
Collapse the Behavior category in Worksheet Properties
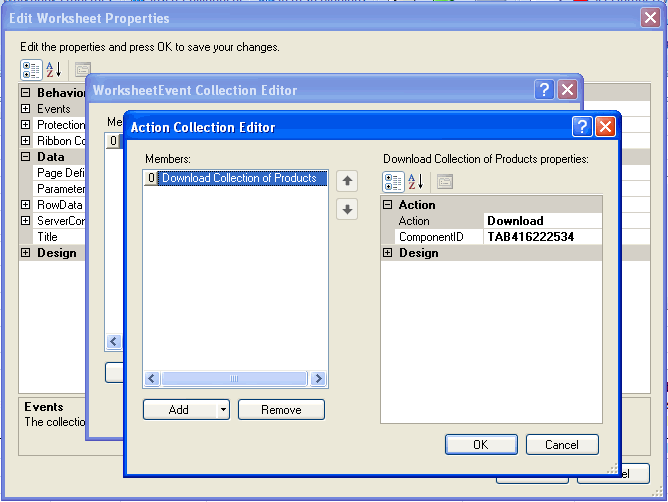pos(26,92)
